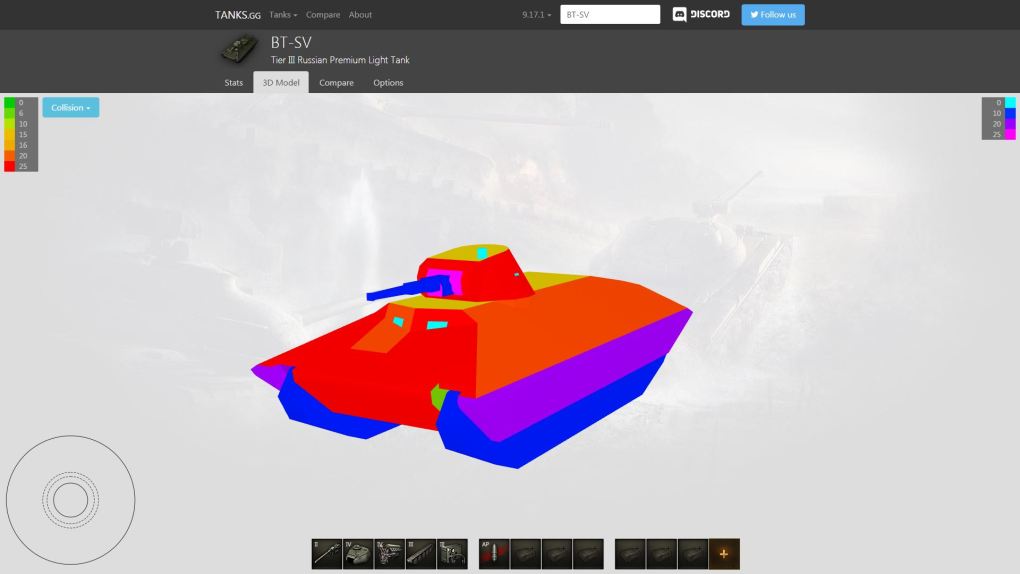Image resolution: width=1020 pixels, height=574 pixels.
Task: Click the red 25mm armor legend swatch
Action: coord(10,166)
